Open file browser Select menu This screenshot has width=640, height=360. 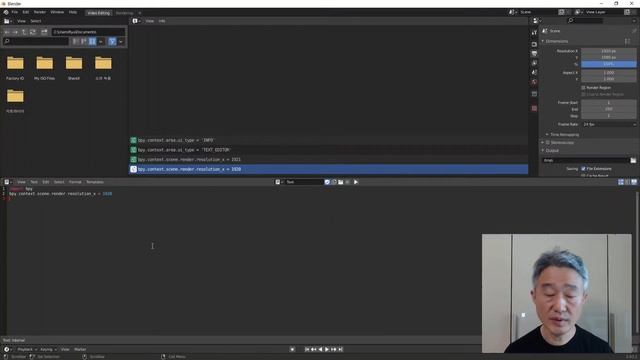coord(36,21)
